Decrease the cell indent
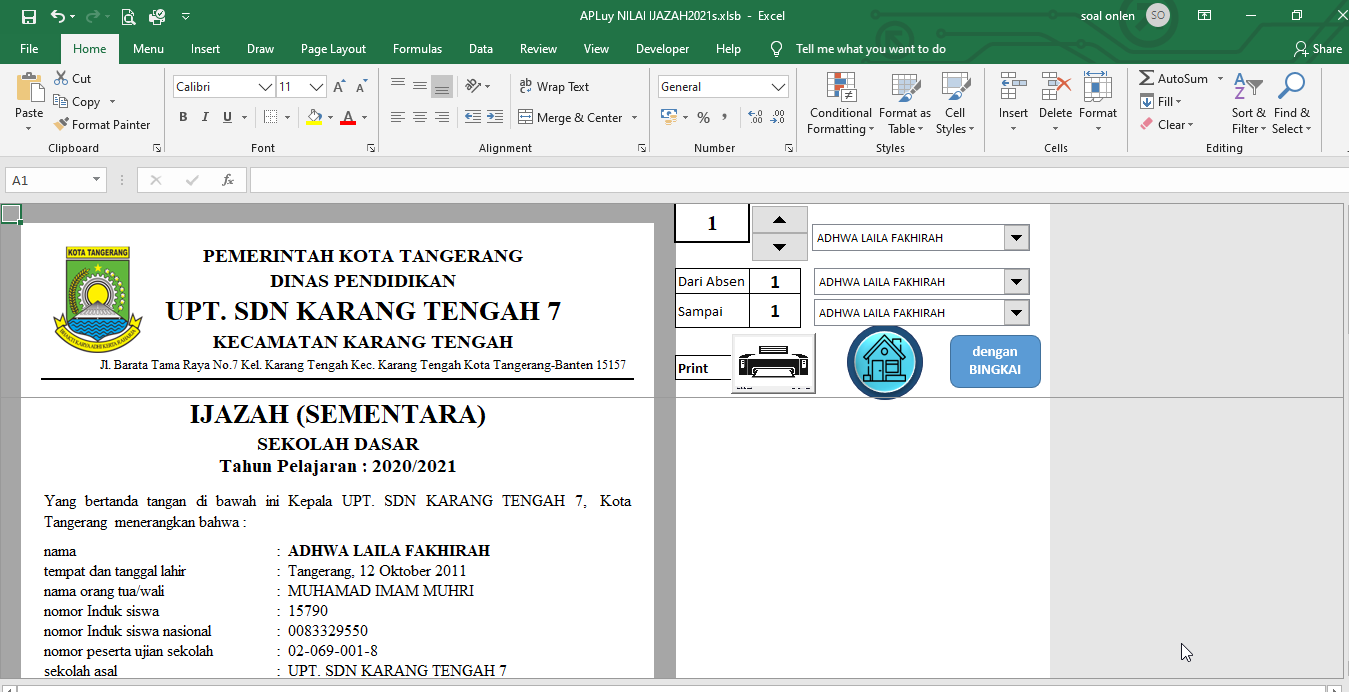 point(473,117)
